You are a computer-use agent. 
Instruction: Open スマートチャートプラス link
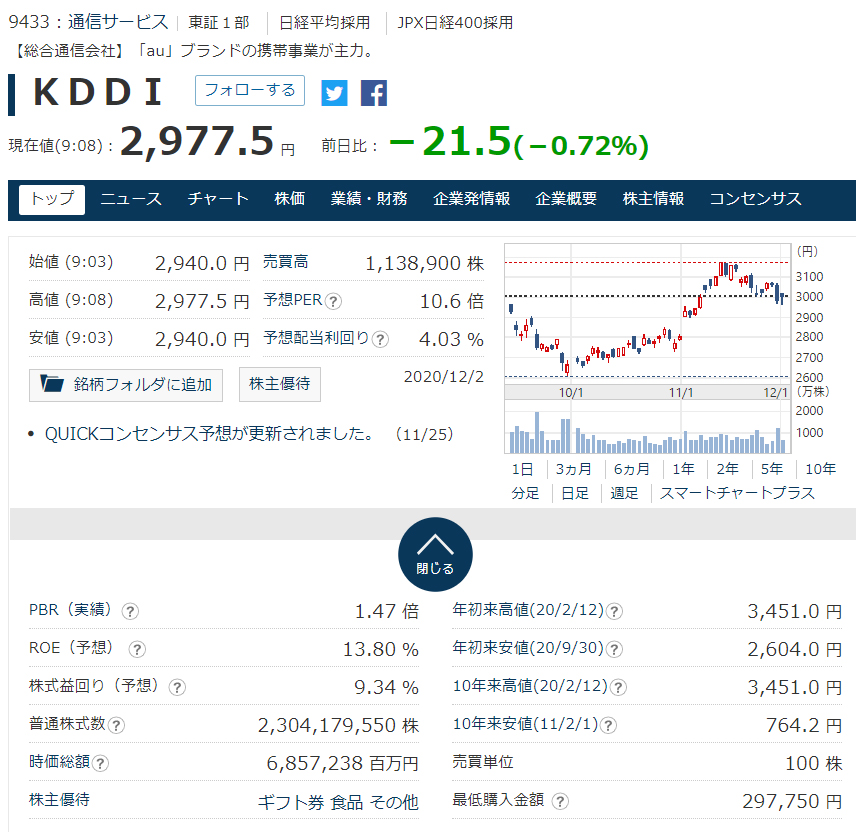pos(737,494)
